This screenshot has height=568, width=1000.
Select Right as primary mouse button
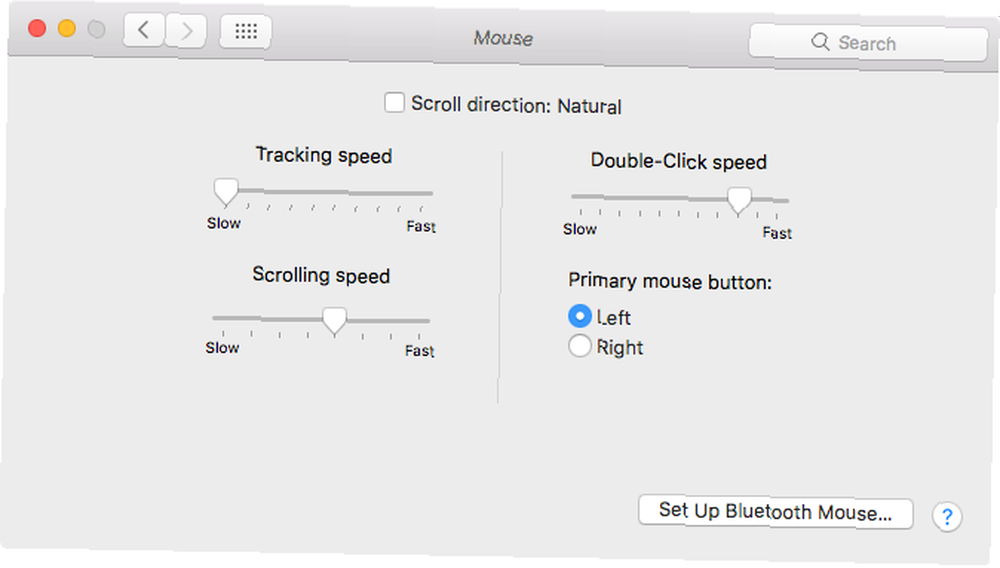580,346
